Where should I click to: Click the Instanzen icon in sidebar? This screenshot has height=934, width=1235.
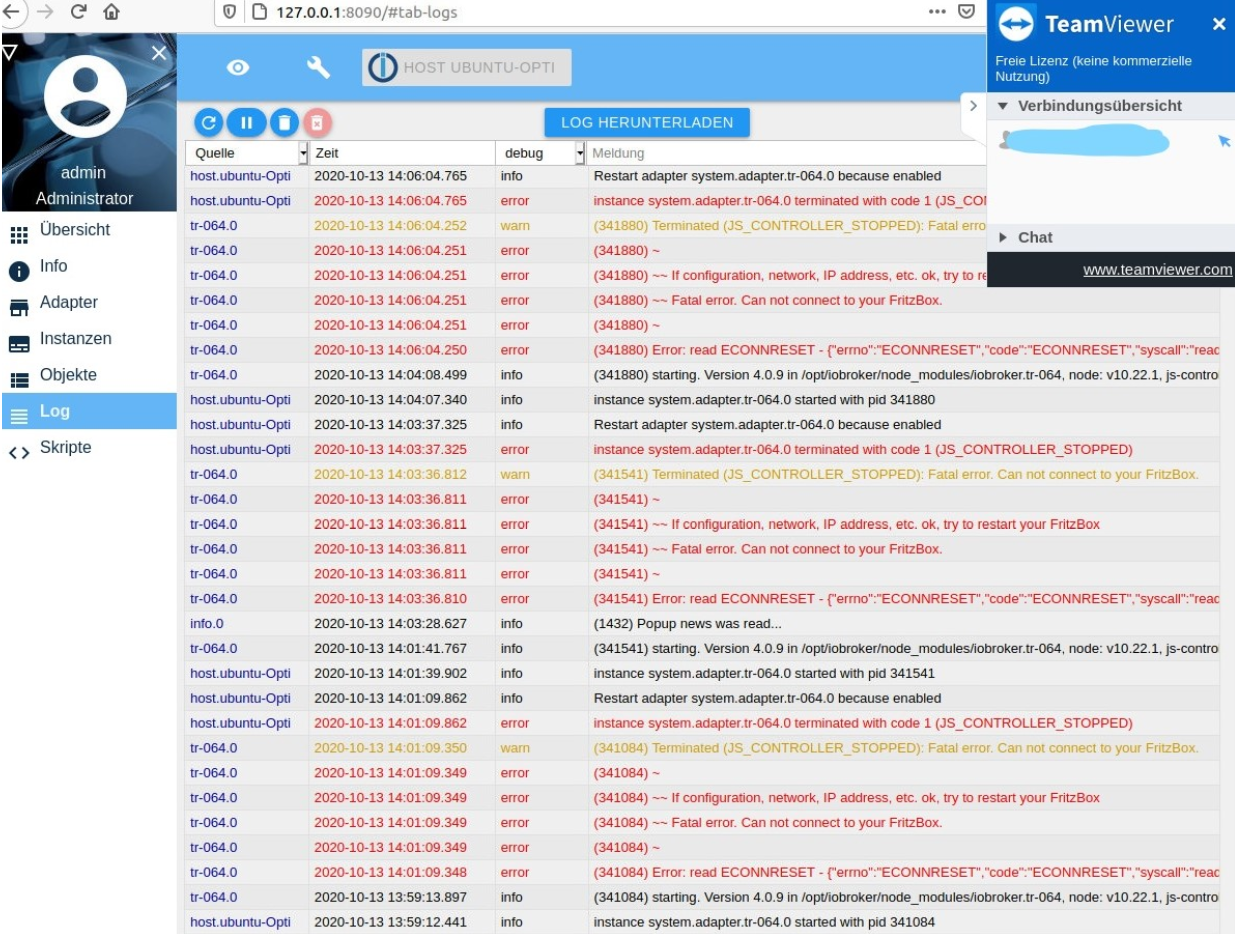tap(18, 342)
